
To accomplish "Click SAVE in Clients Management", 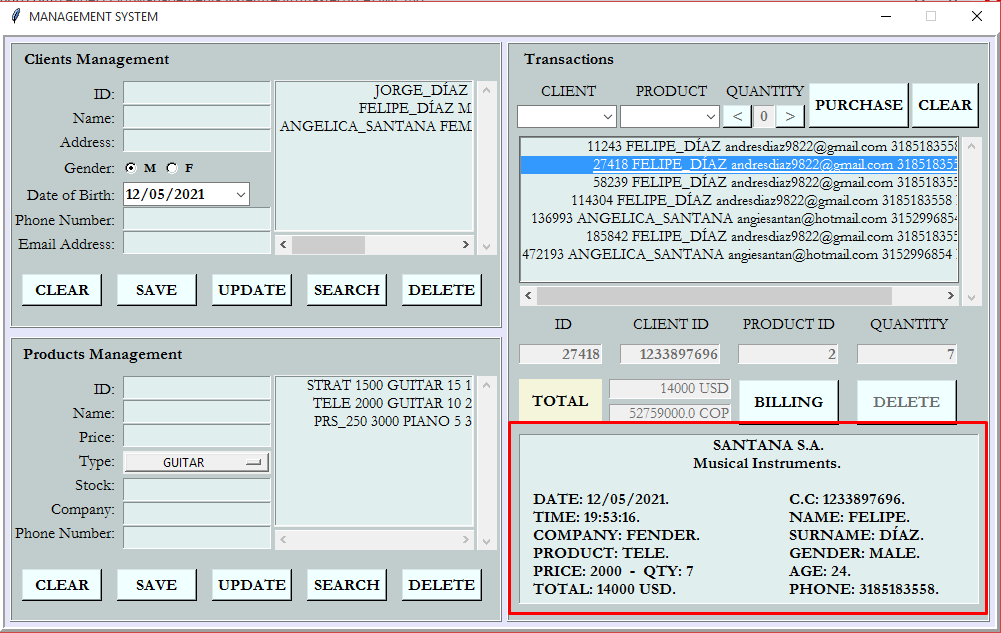I will [x=156, y=290].
